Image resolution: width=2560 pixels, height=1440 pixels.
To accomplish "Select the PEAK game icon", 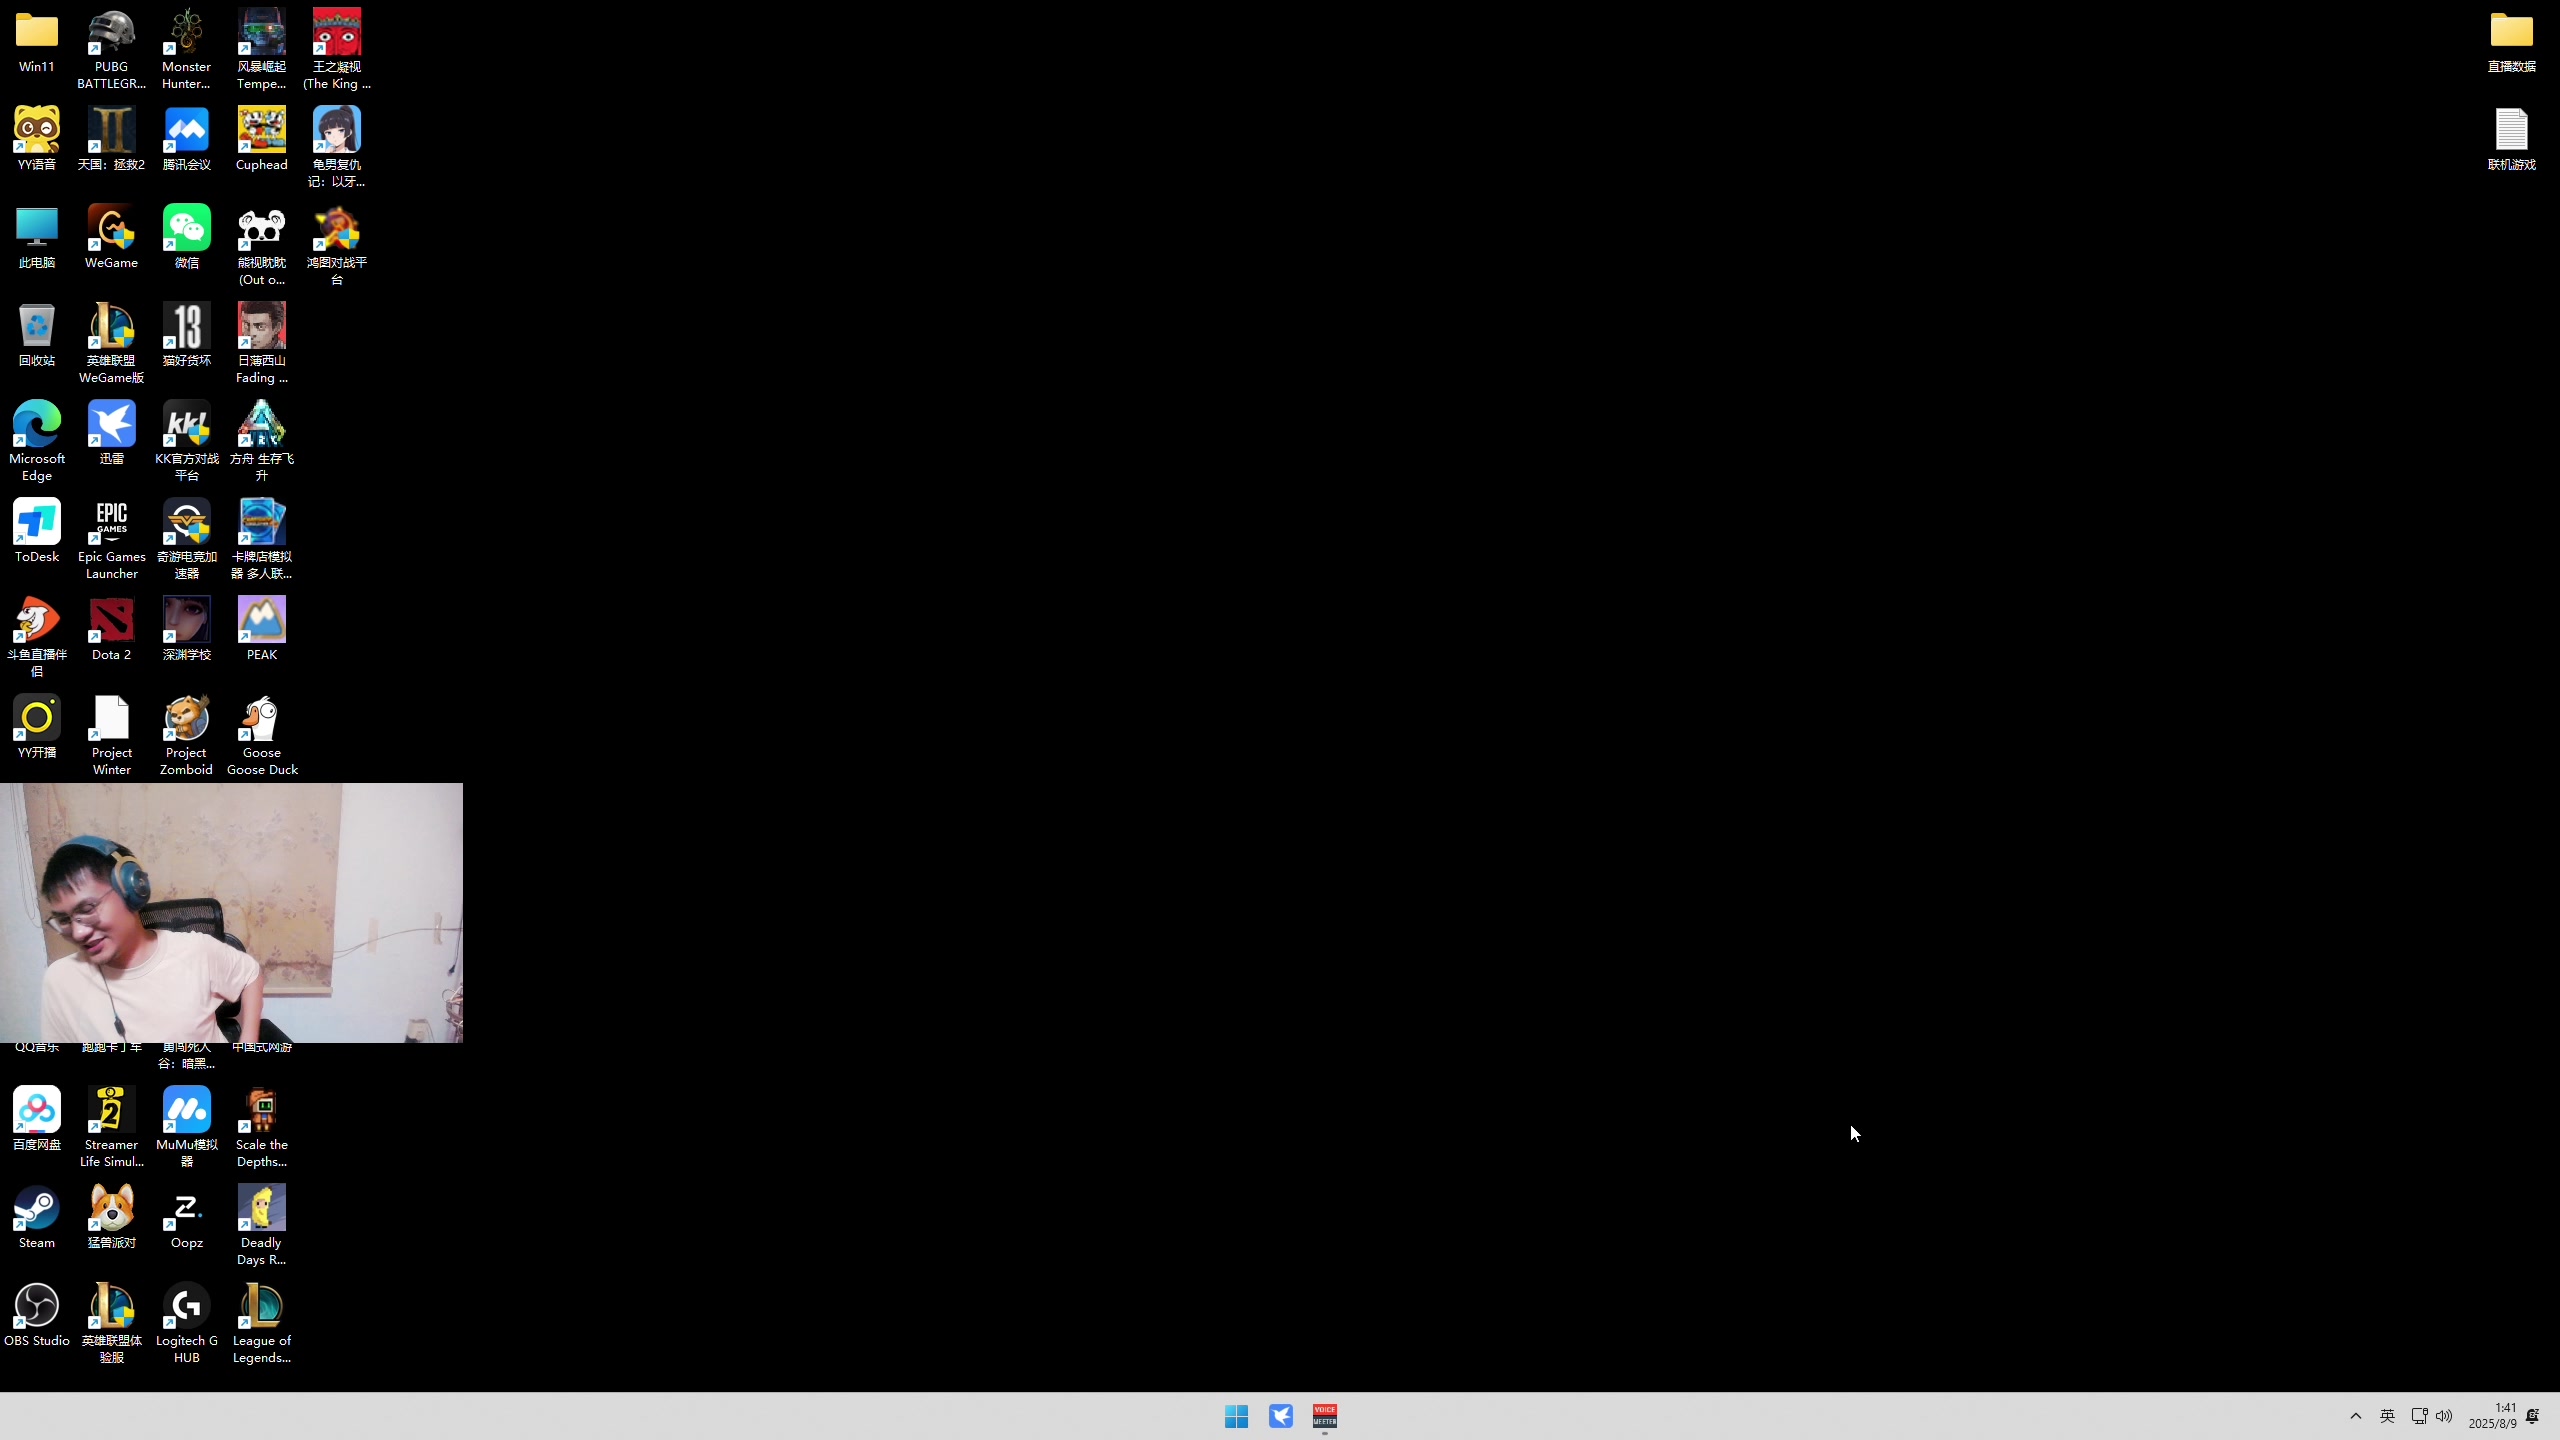I will (x=262, y=629).
